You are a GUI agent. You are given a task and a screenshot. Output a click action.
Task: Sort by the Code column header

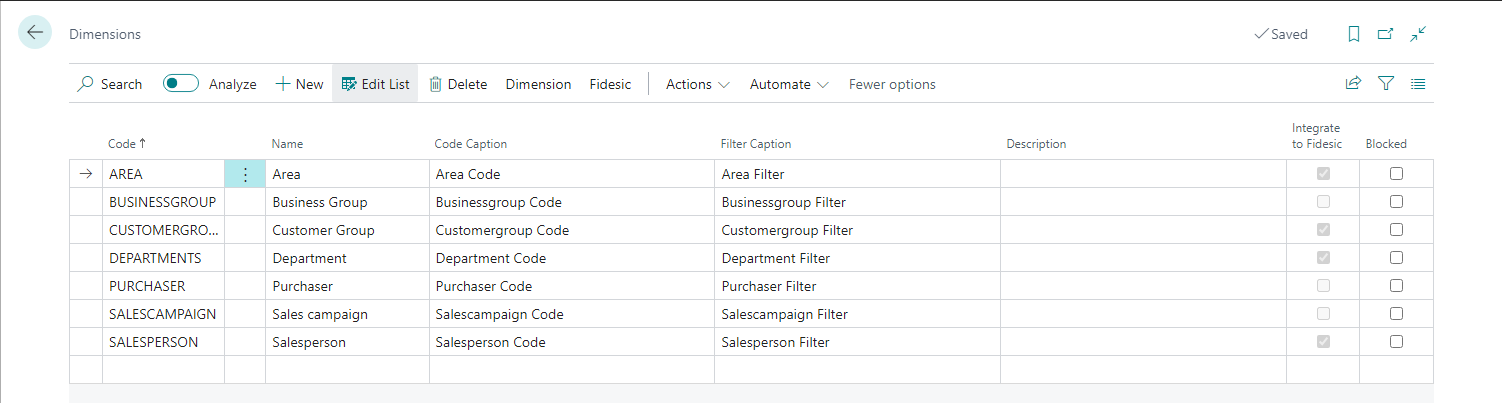point(126,144)
